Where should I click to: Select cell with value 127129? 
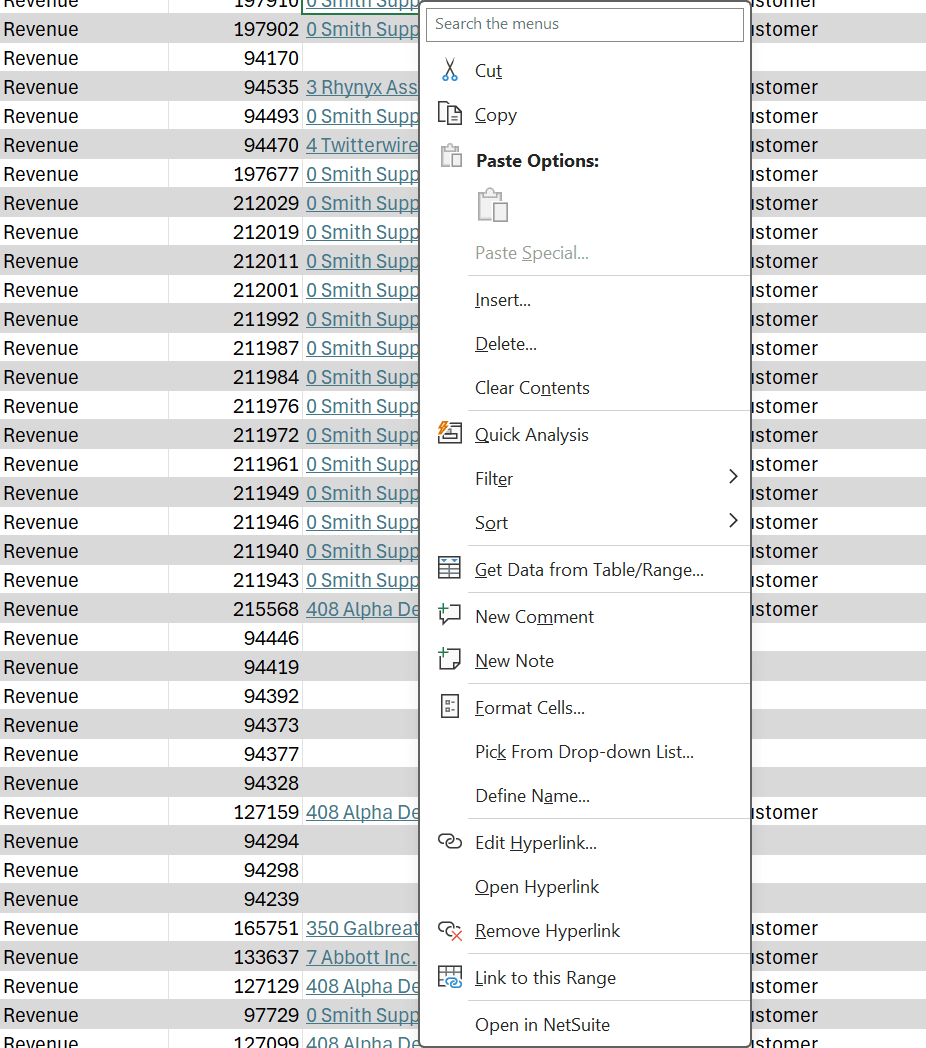tap(235, 987)
